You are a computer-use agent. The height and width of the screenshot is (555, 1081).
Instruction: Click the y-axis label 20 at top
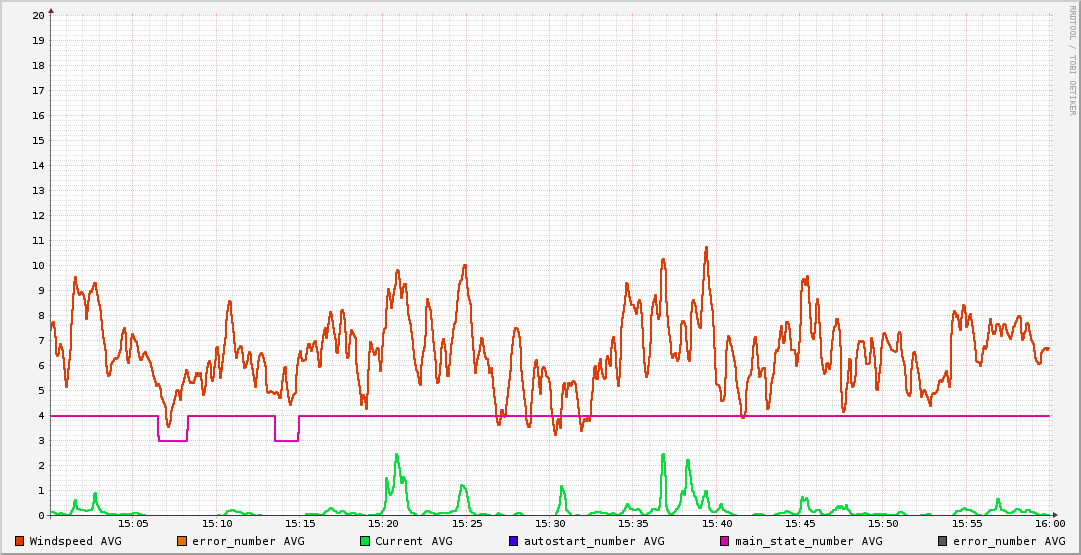tap(38, 15)
